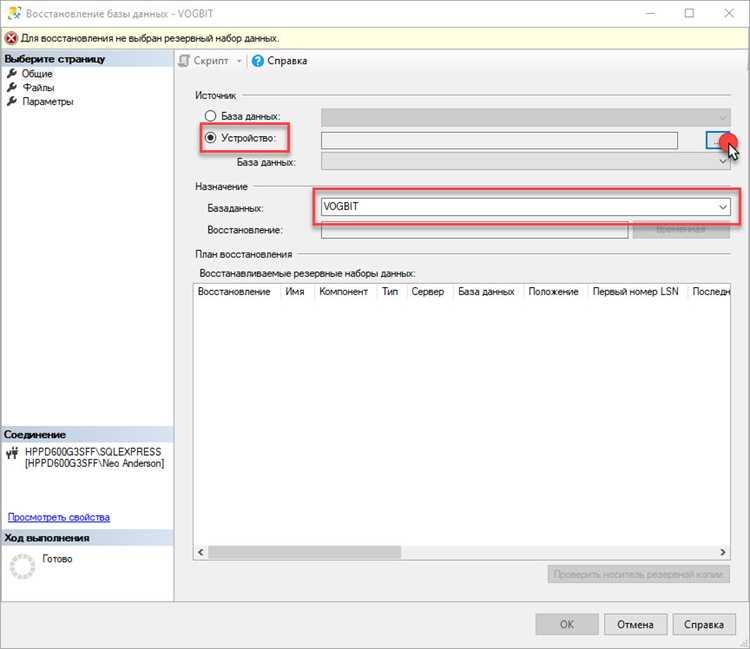Open the Параметры page
This screenshot has width=750, height=649.
click(48, 101)
